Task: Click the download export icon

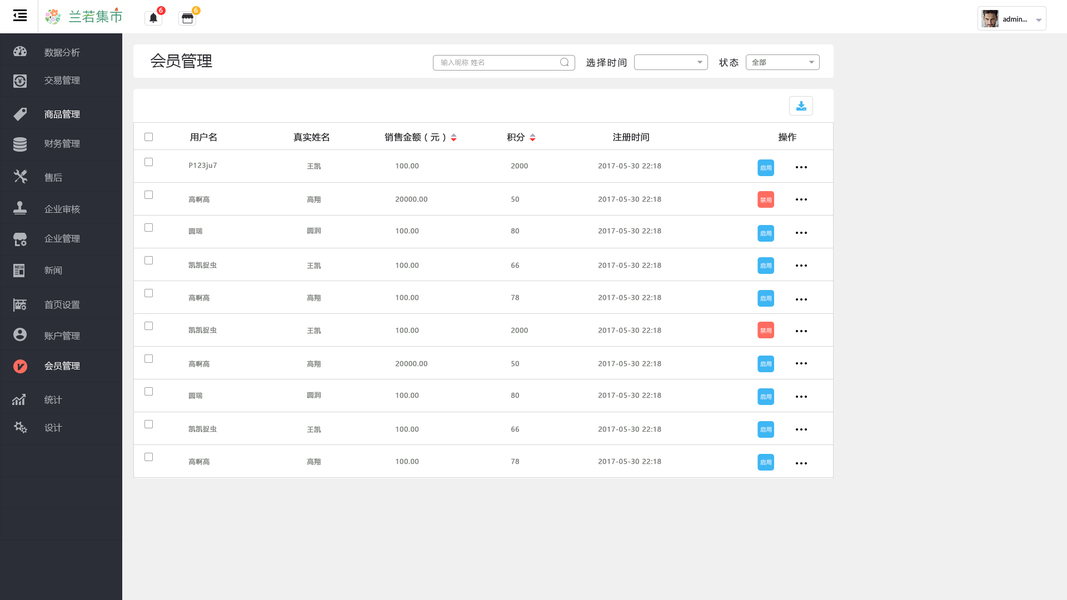Action: (801, 106)
